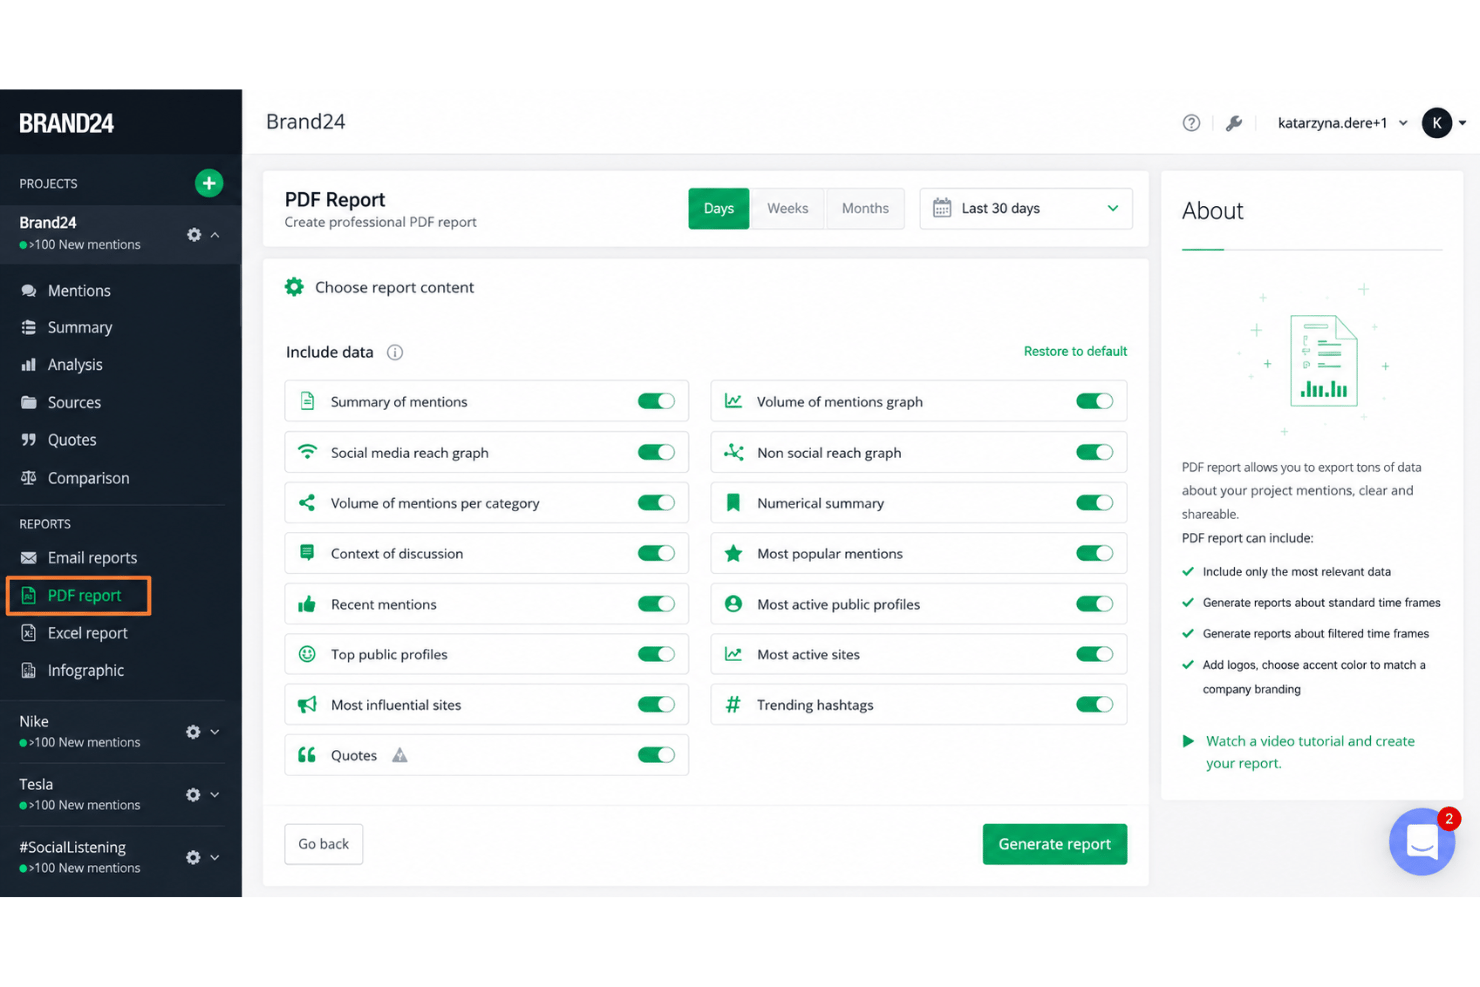Screen dimensions: 1480x987
Task: Toggle Most popular mentions switch
Action: click(1094, 553)
